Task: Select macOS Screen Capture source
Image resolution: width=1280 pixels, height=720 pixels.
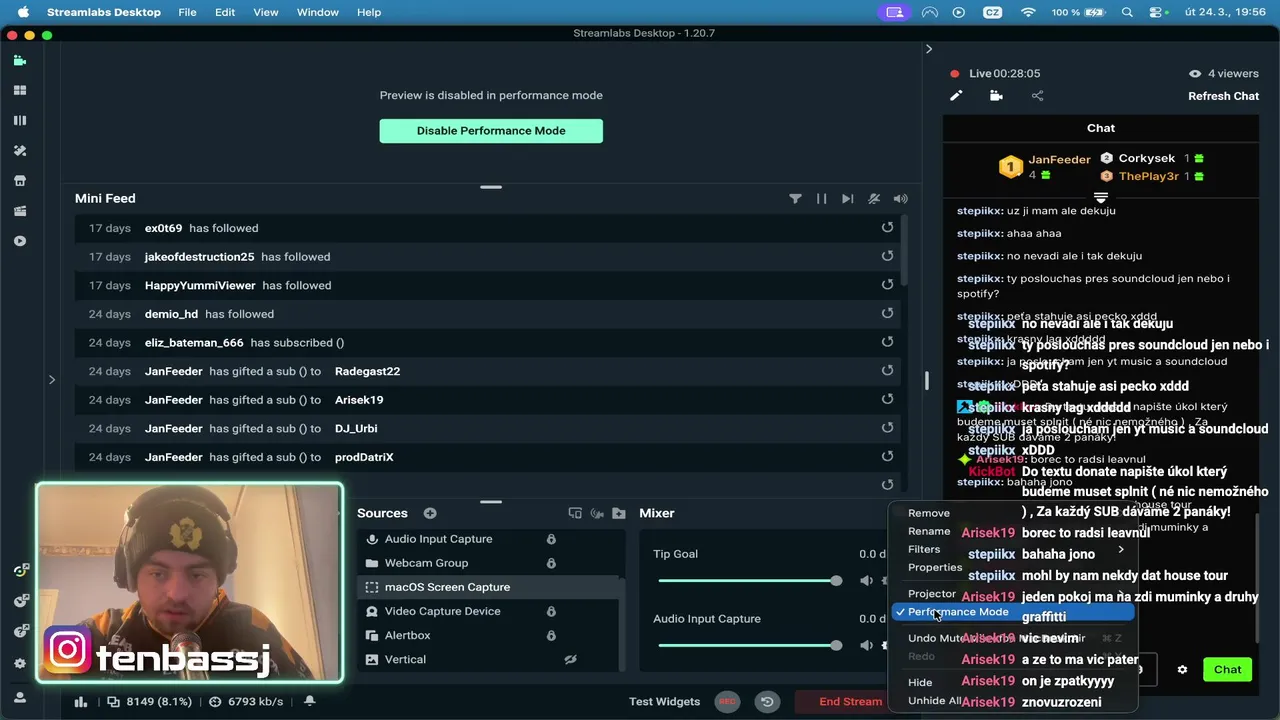Action: [489, 587]
